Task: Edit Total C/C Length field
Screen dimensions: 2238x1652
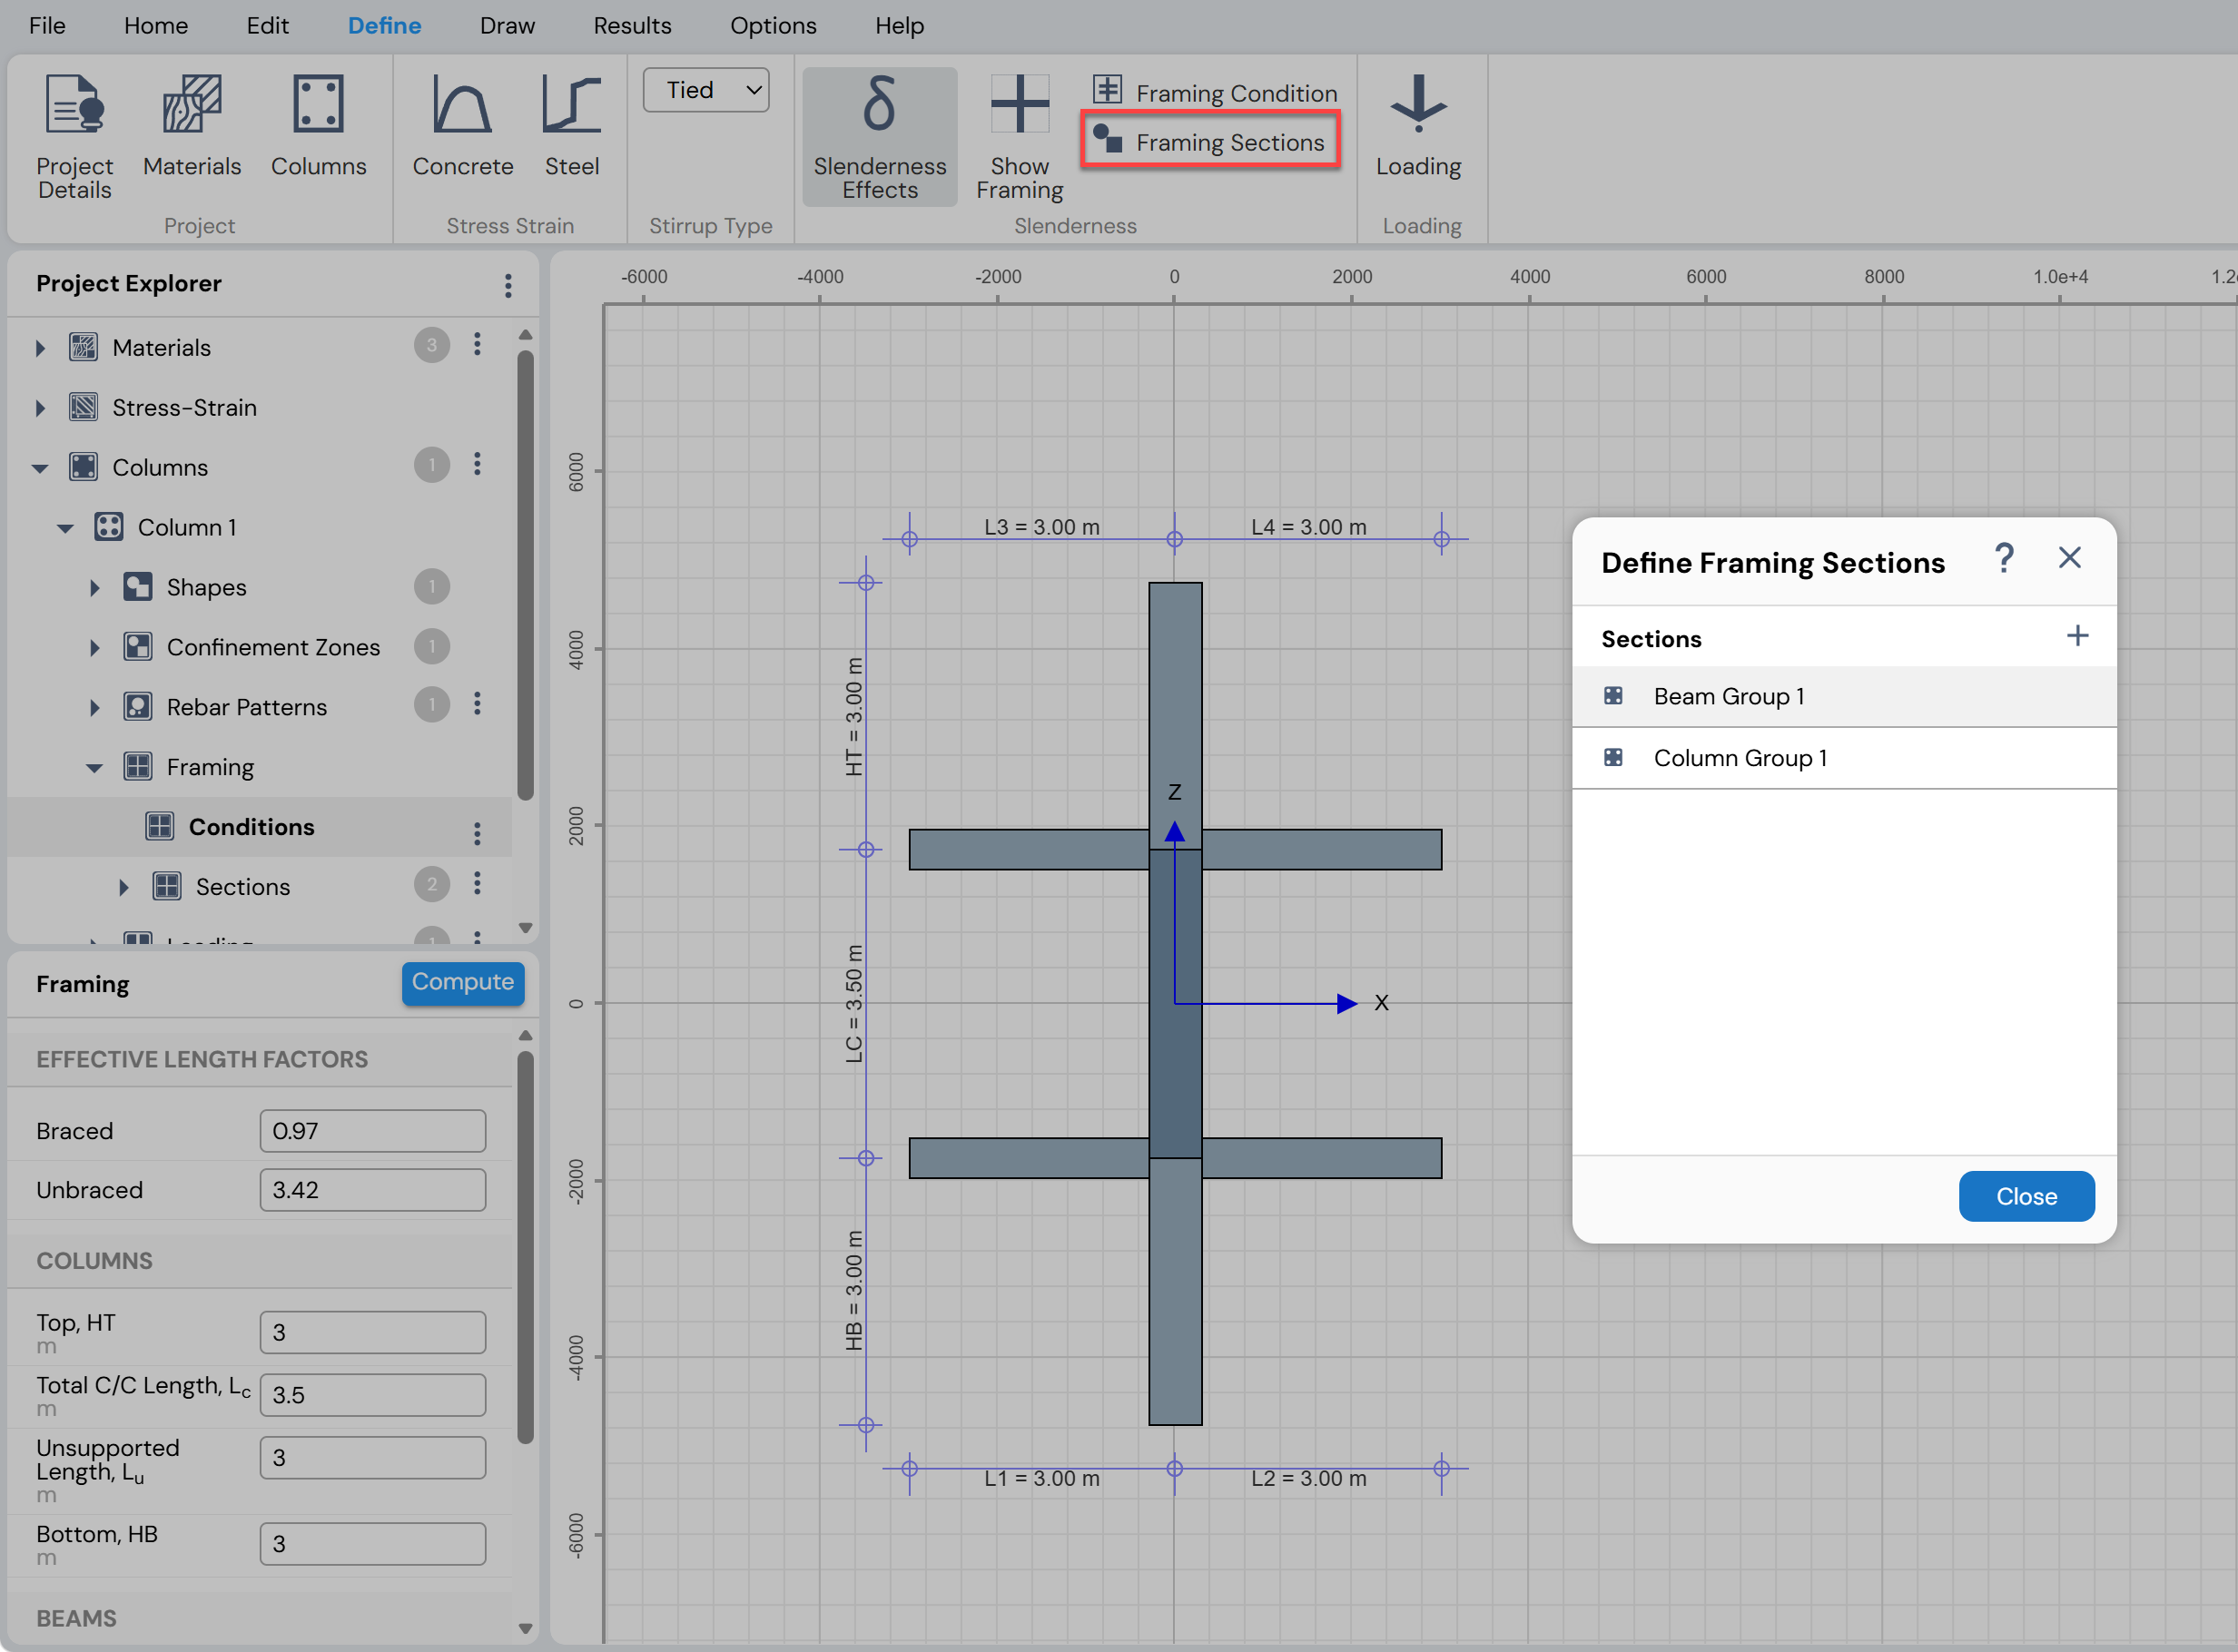Action: coord(372,1395)
